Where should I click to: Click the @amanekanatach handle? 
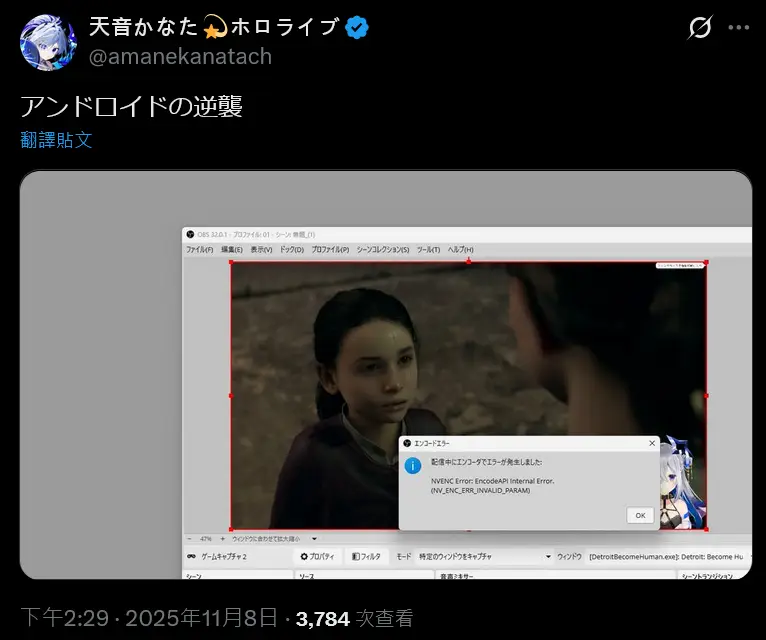[181, 56]
